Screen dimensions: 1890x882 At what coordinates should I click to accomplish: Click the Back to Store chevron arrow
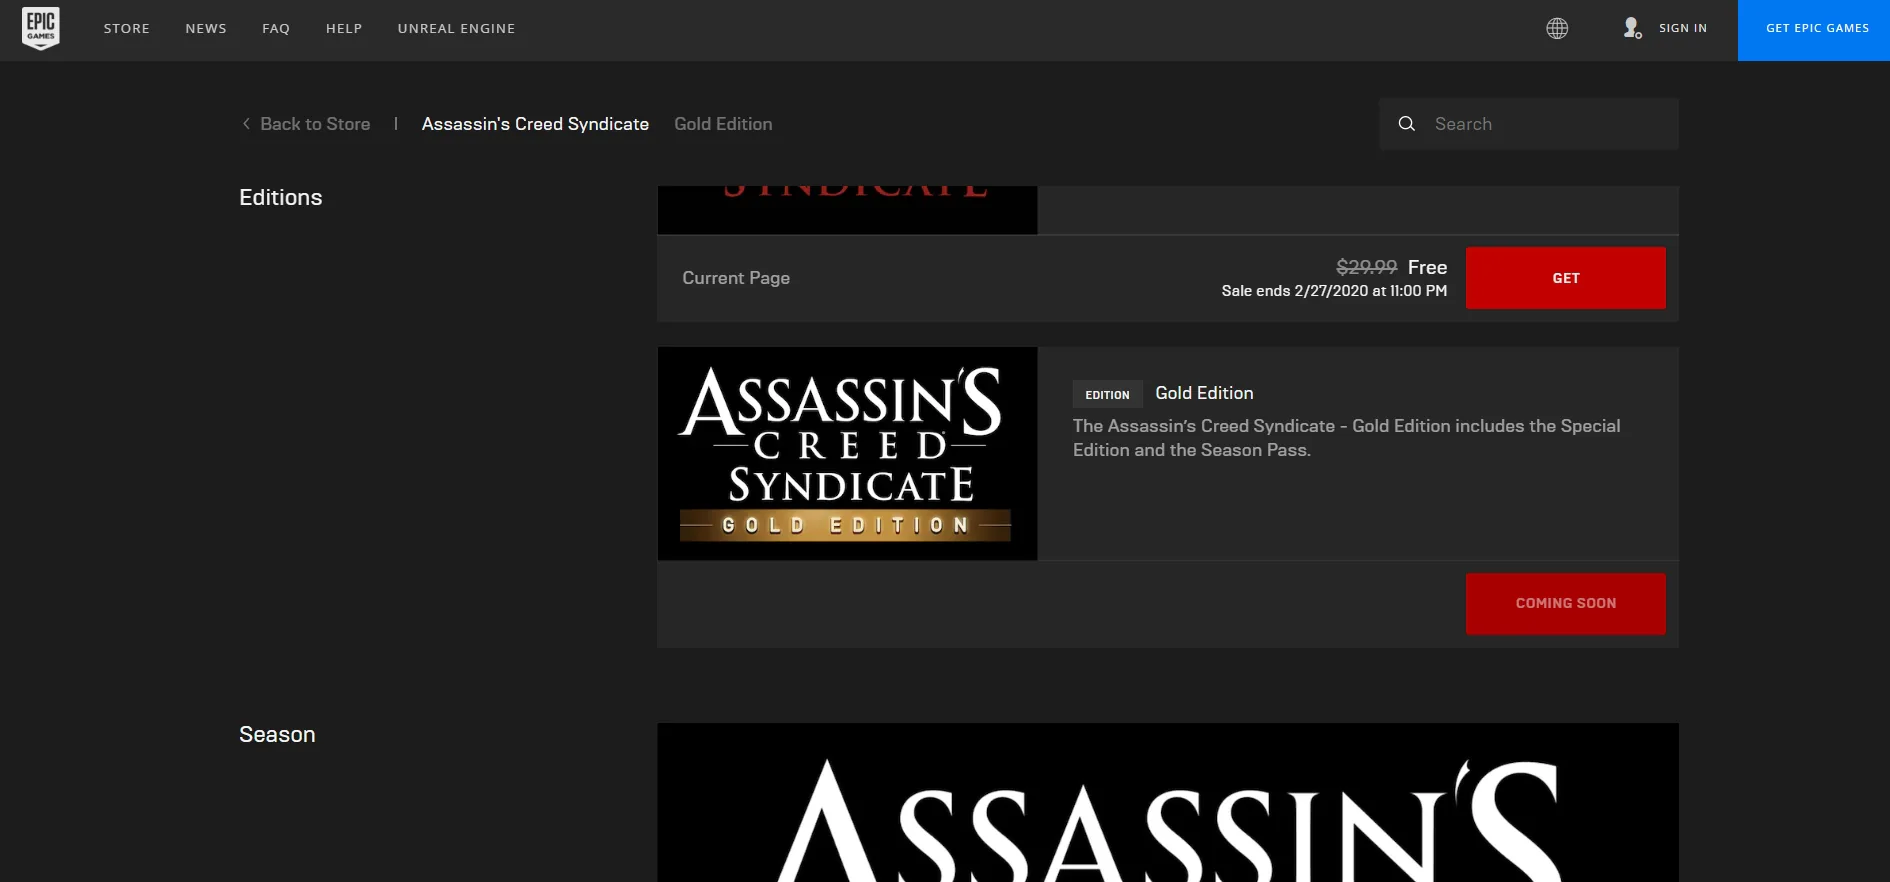click(x=246, y=124)
